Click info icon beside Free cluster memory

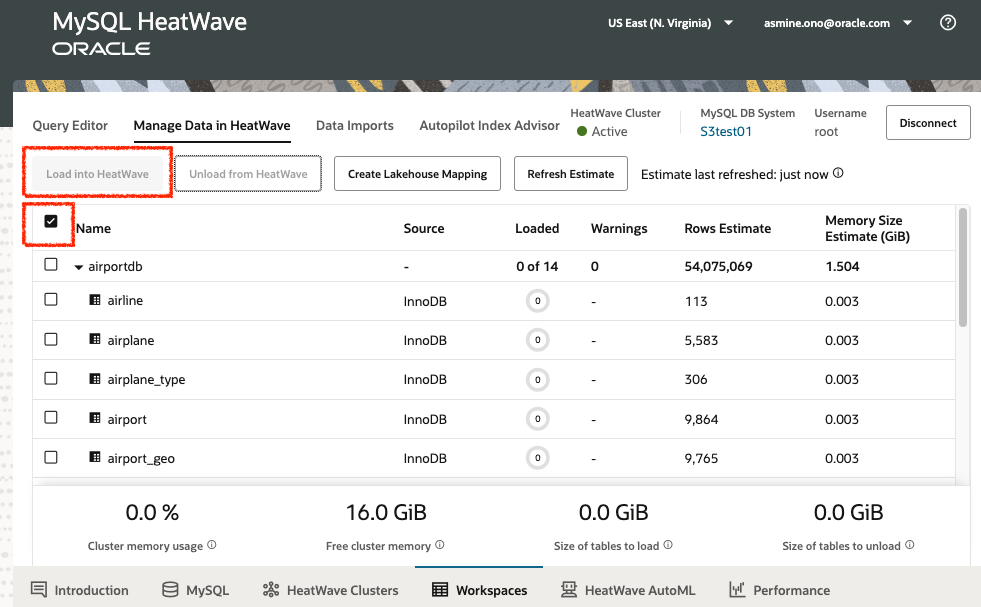440,546
